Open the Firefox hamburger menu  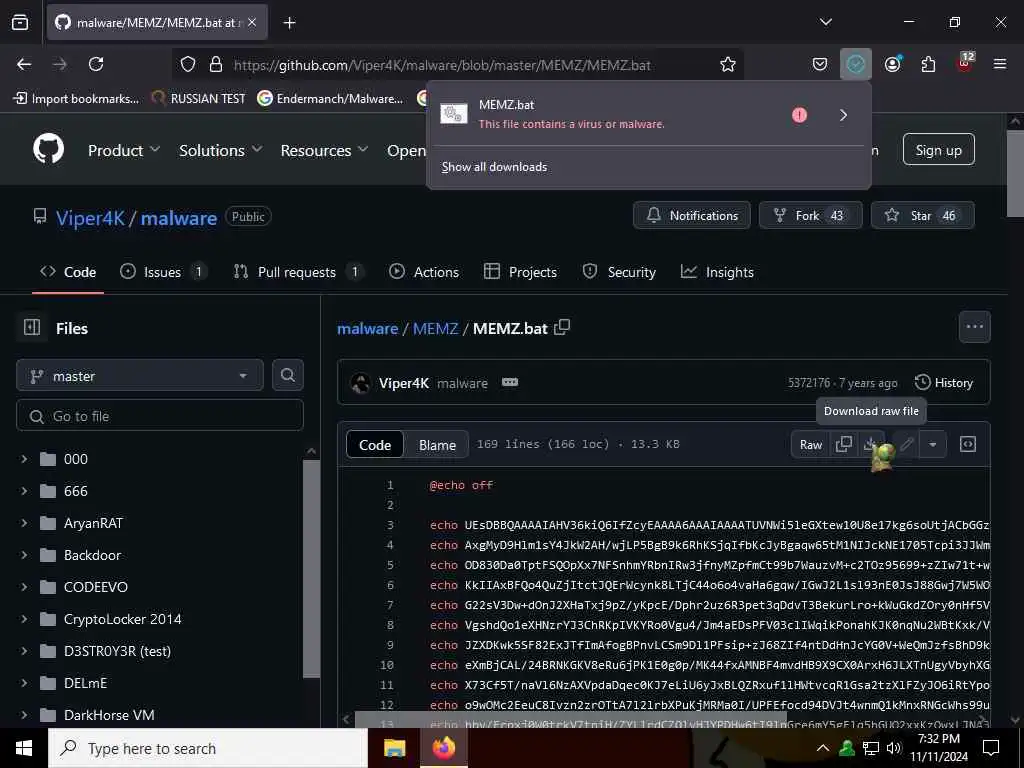[x=1000, y=64]
